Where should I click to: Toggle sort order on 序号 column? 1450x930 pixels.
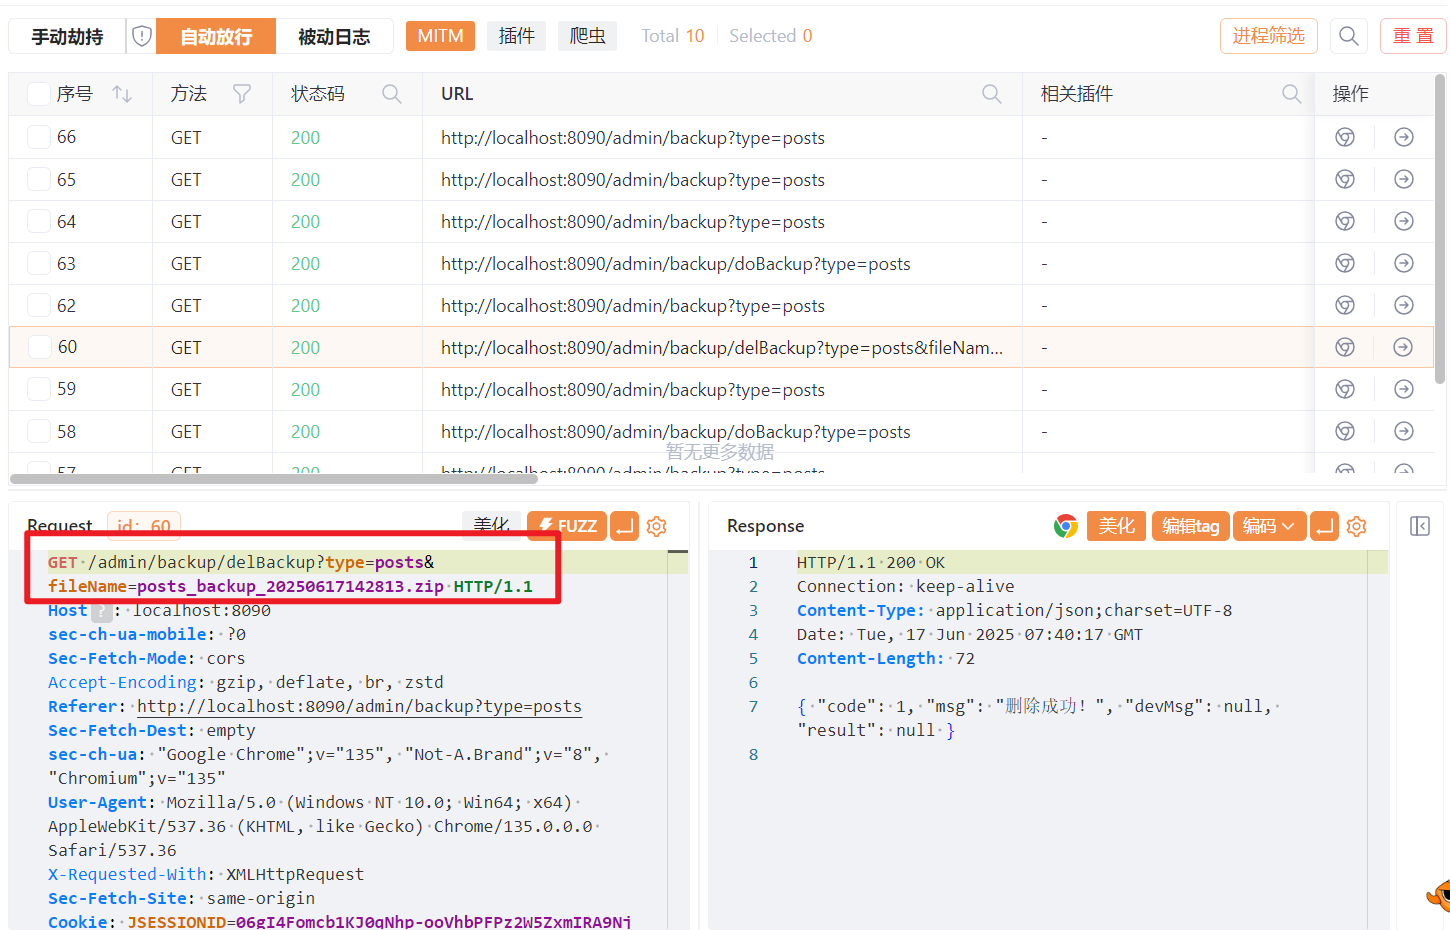pos(122,94)
